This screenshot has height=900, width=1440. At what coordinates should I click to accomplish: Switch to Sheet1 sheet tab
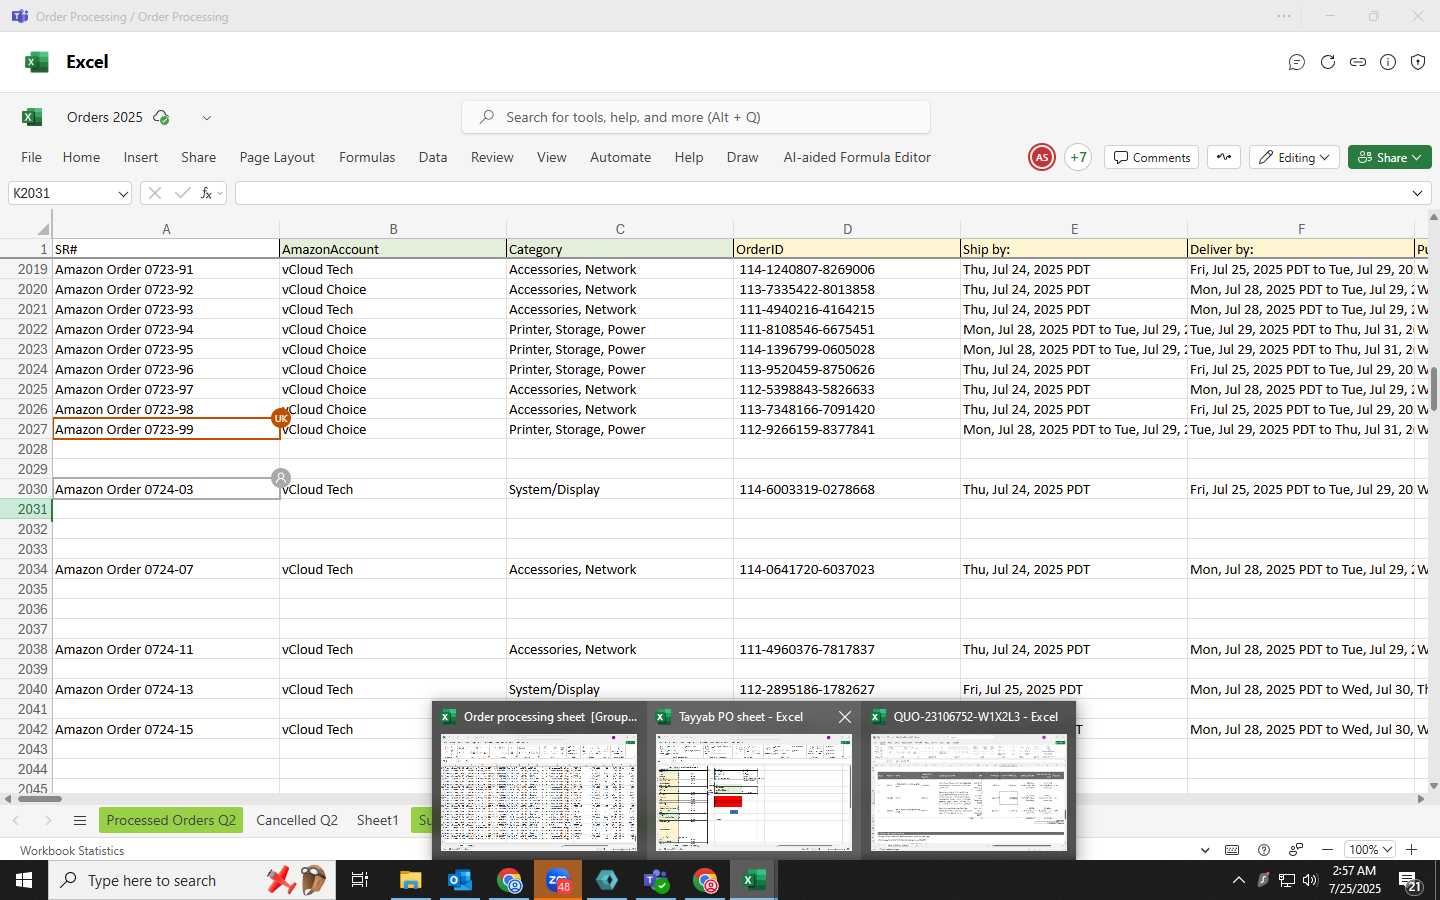coord(378,820)
